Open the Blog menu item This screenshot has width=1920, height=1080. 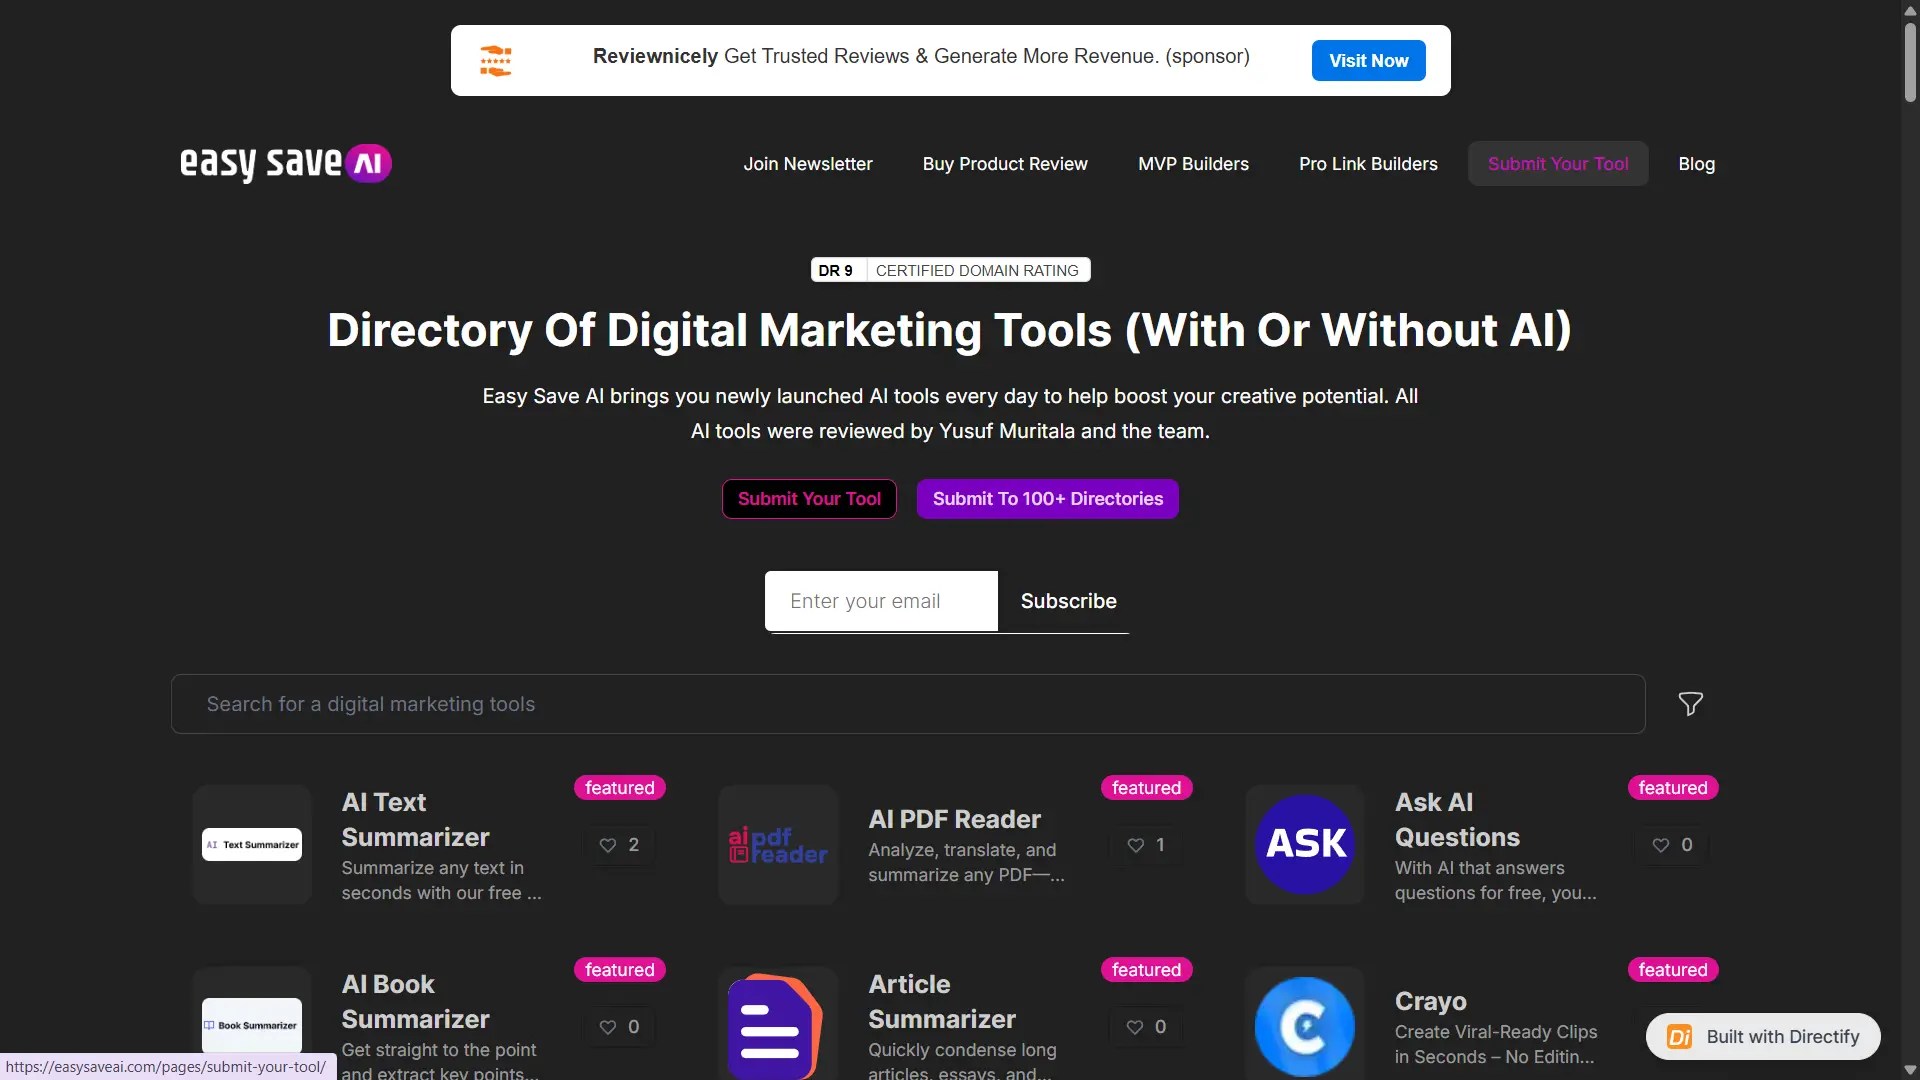pyautogui.click(x=1696, y=164)
